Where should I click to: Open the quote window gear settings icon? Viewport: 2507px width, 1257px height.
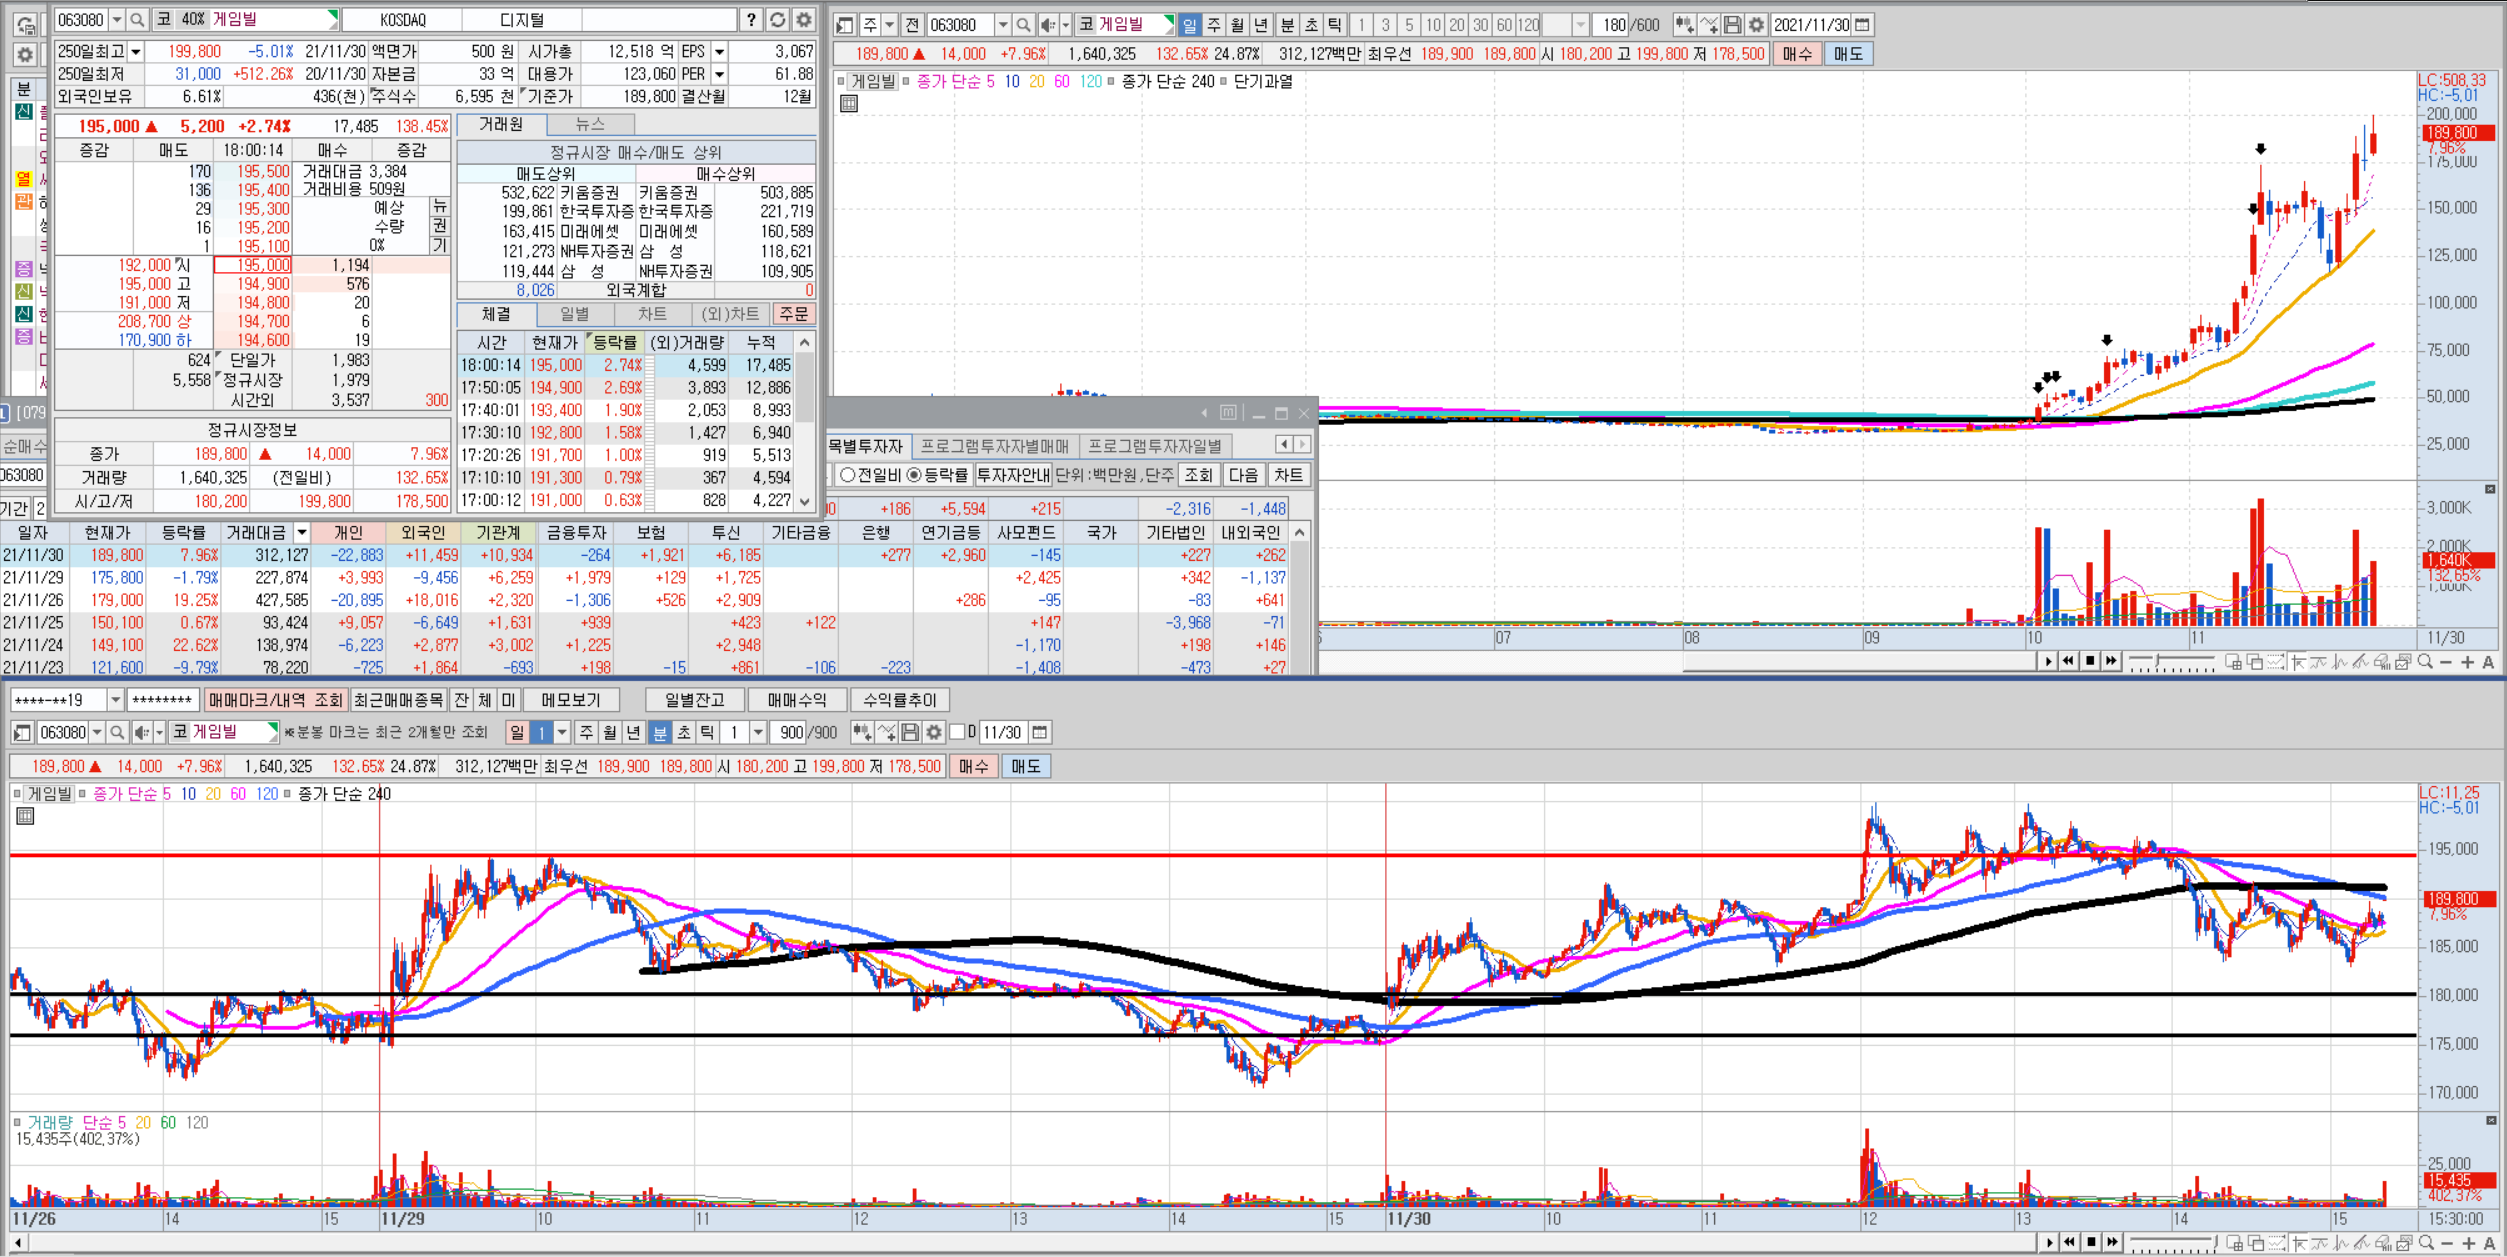[x=803, y=20]
